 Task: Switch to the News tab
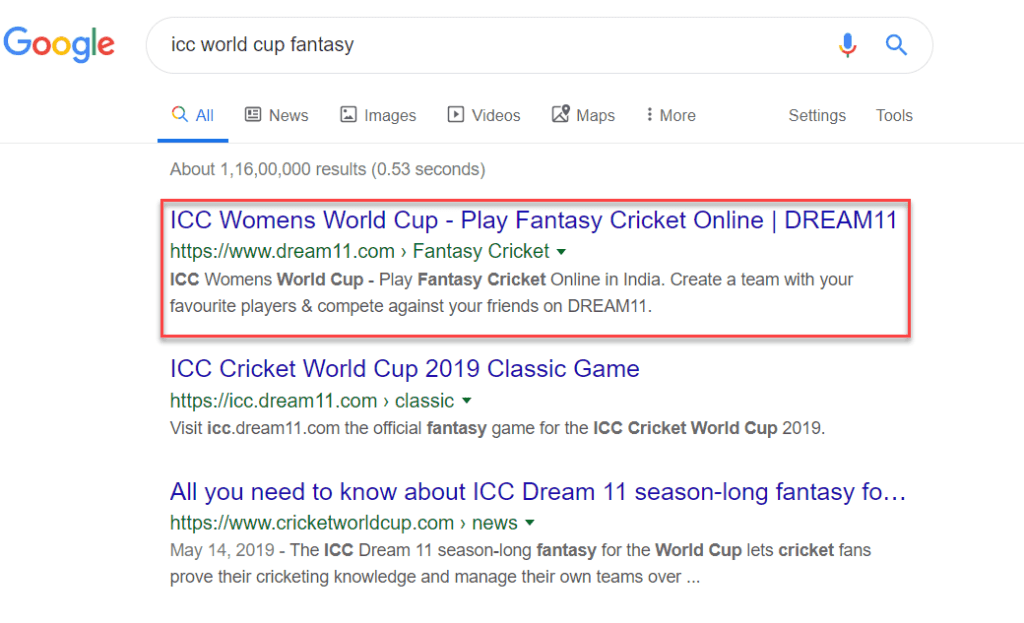pos(276,116)
